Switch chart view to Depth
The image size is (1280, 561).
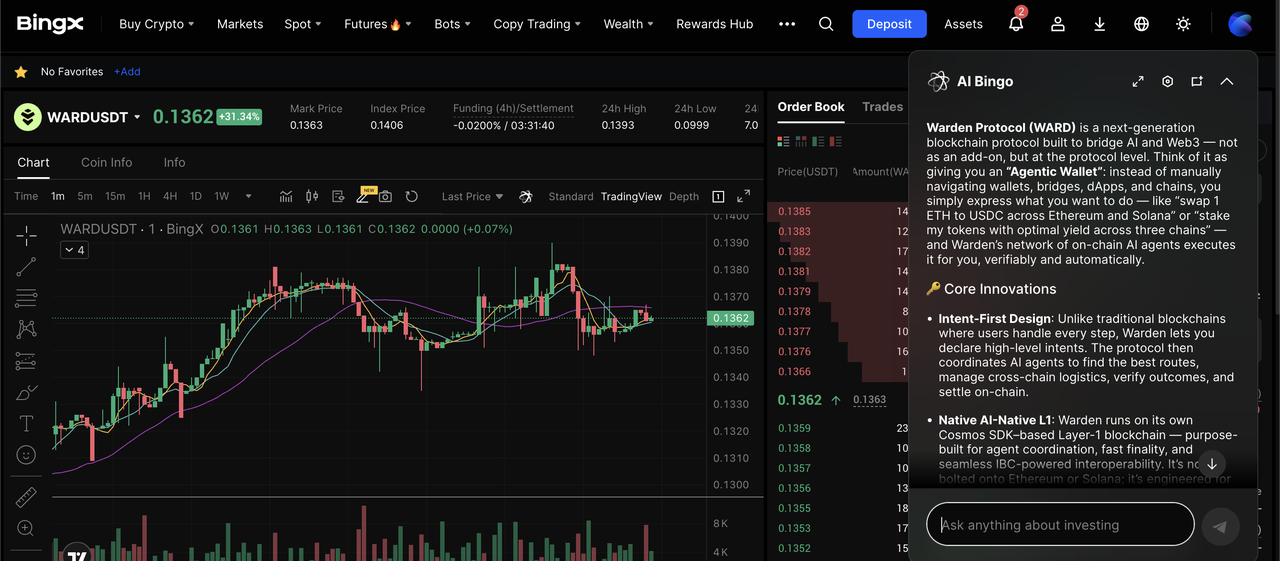pyautogui.click(x=684, y=197)
